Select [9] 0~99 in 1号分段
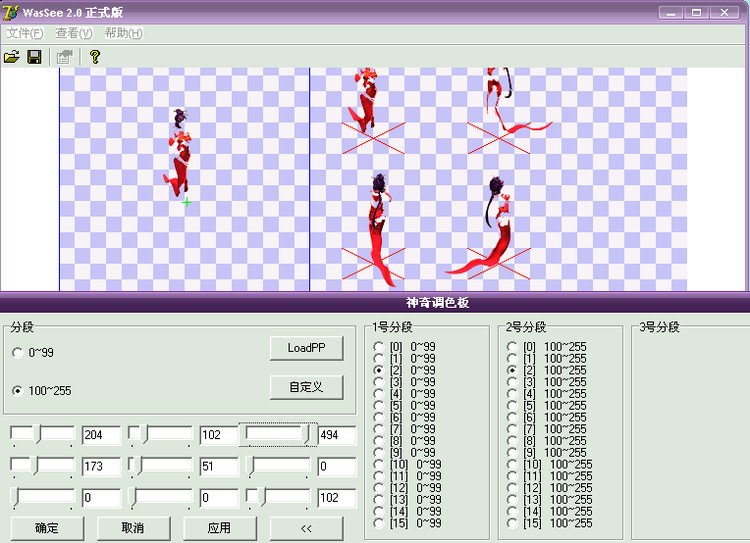 (x=405, y=452)
